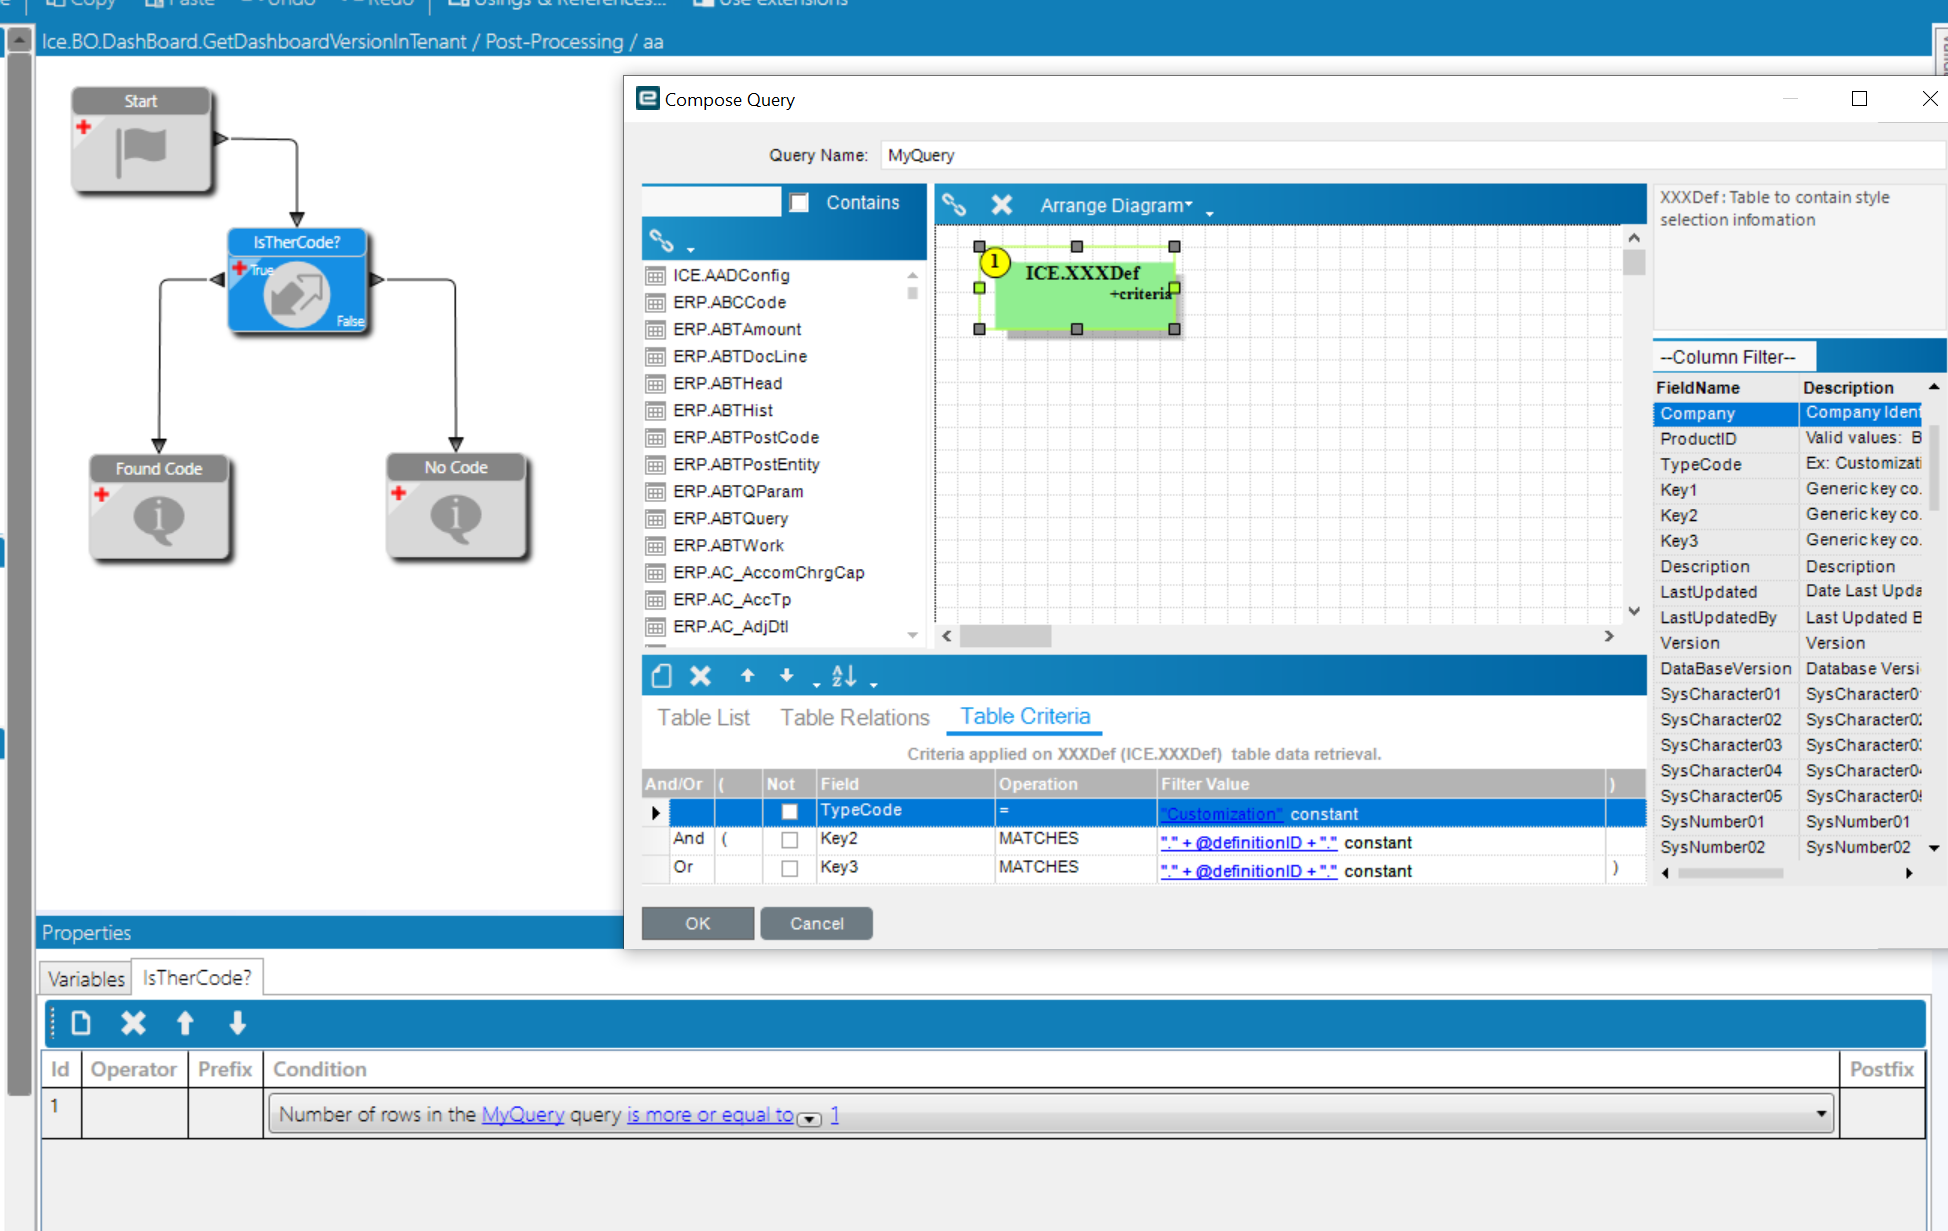Open the Variables tab

[86, 978]
